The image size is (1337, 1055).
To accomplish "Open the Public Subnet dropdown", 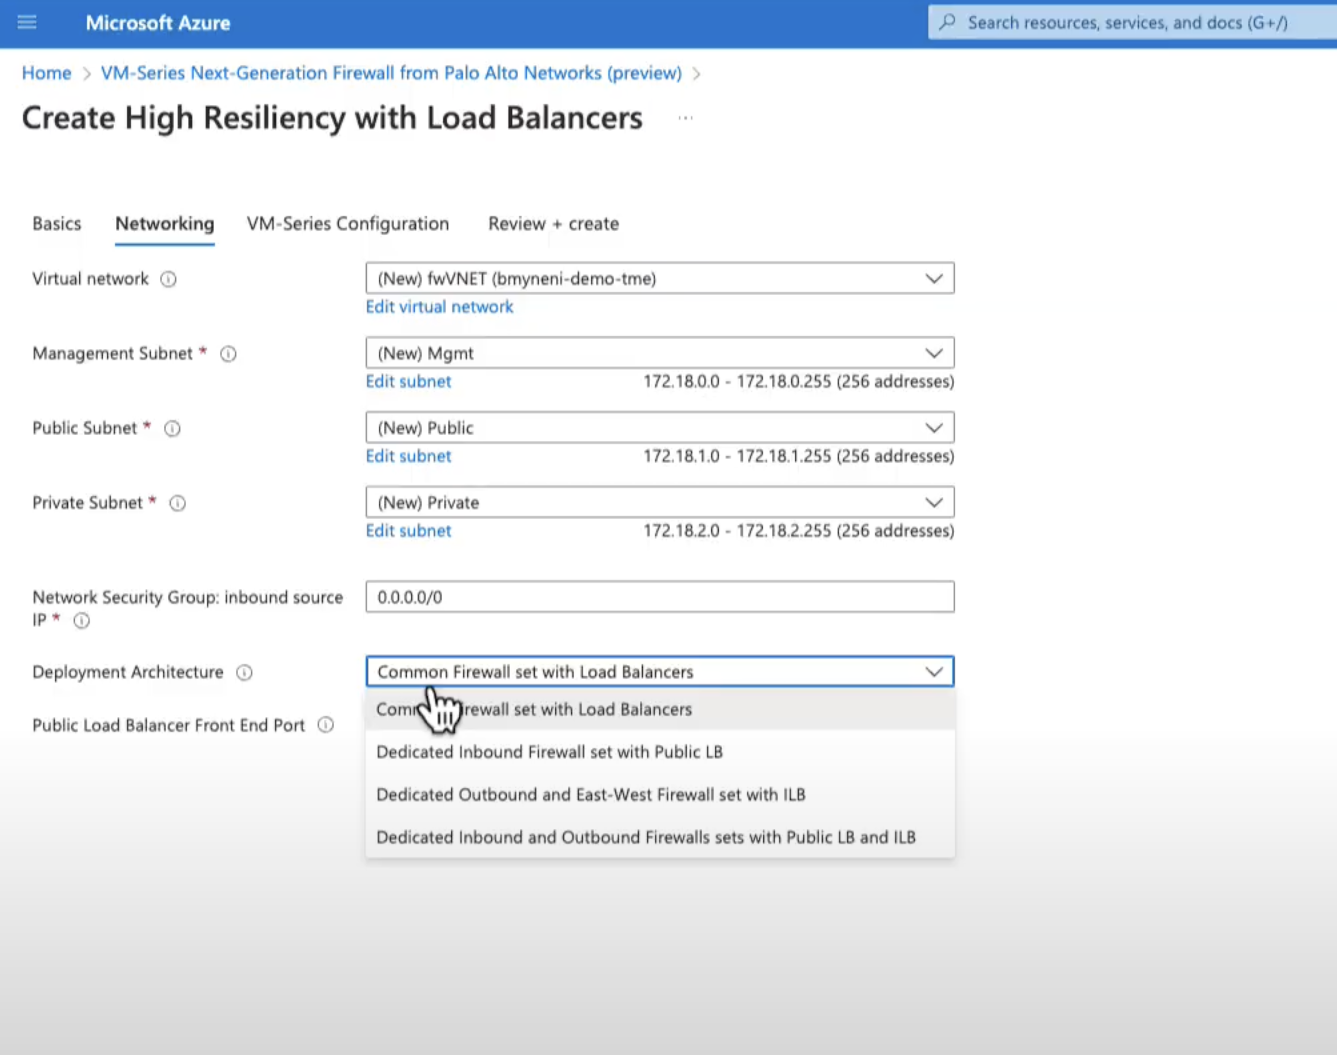I will tap(659, 428).
